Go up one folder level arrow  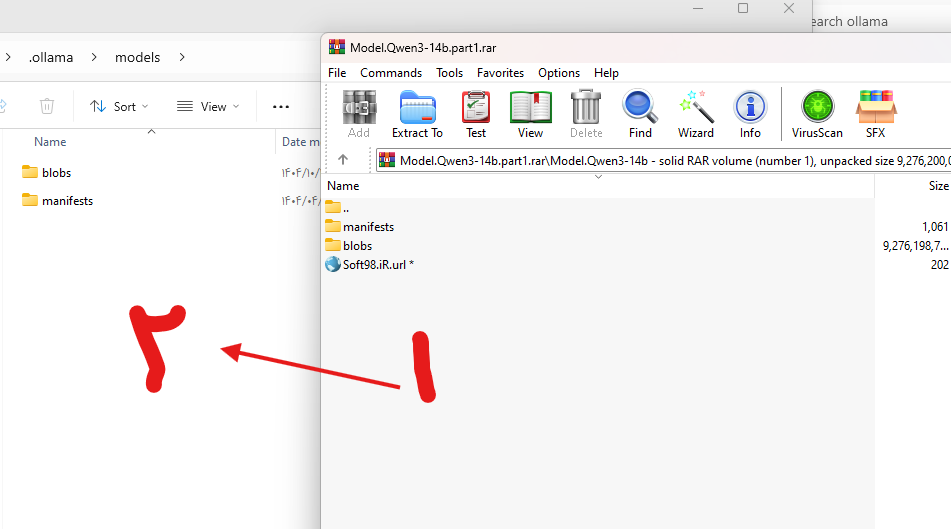click(343, 160)
